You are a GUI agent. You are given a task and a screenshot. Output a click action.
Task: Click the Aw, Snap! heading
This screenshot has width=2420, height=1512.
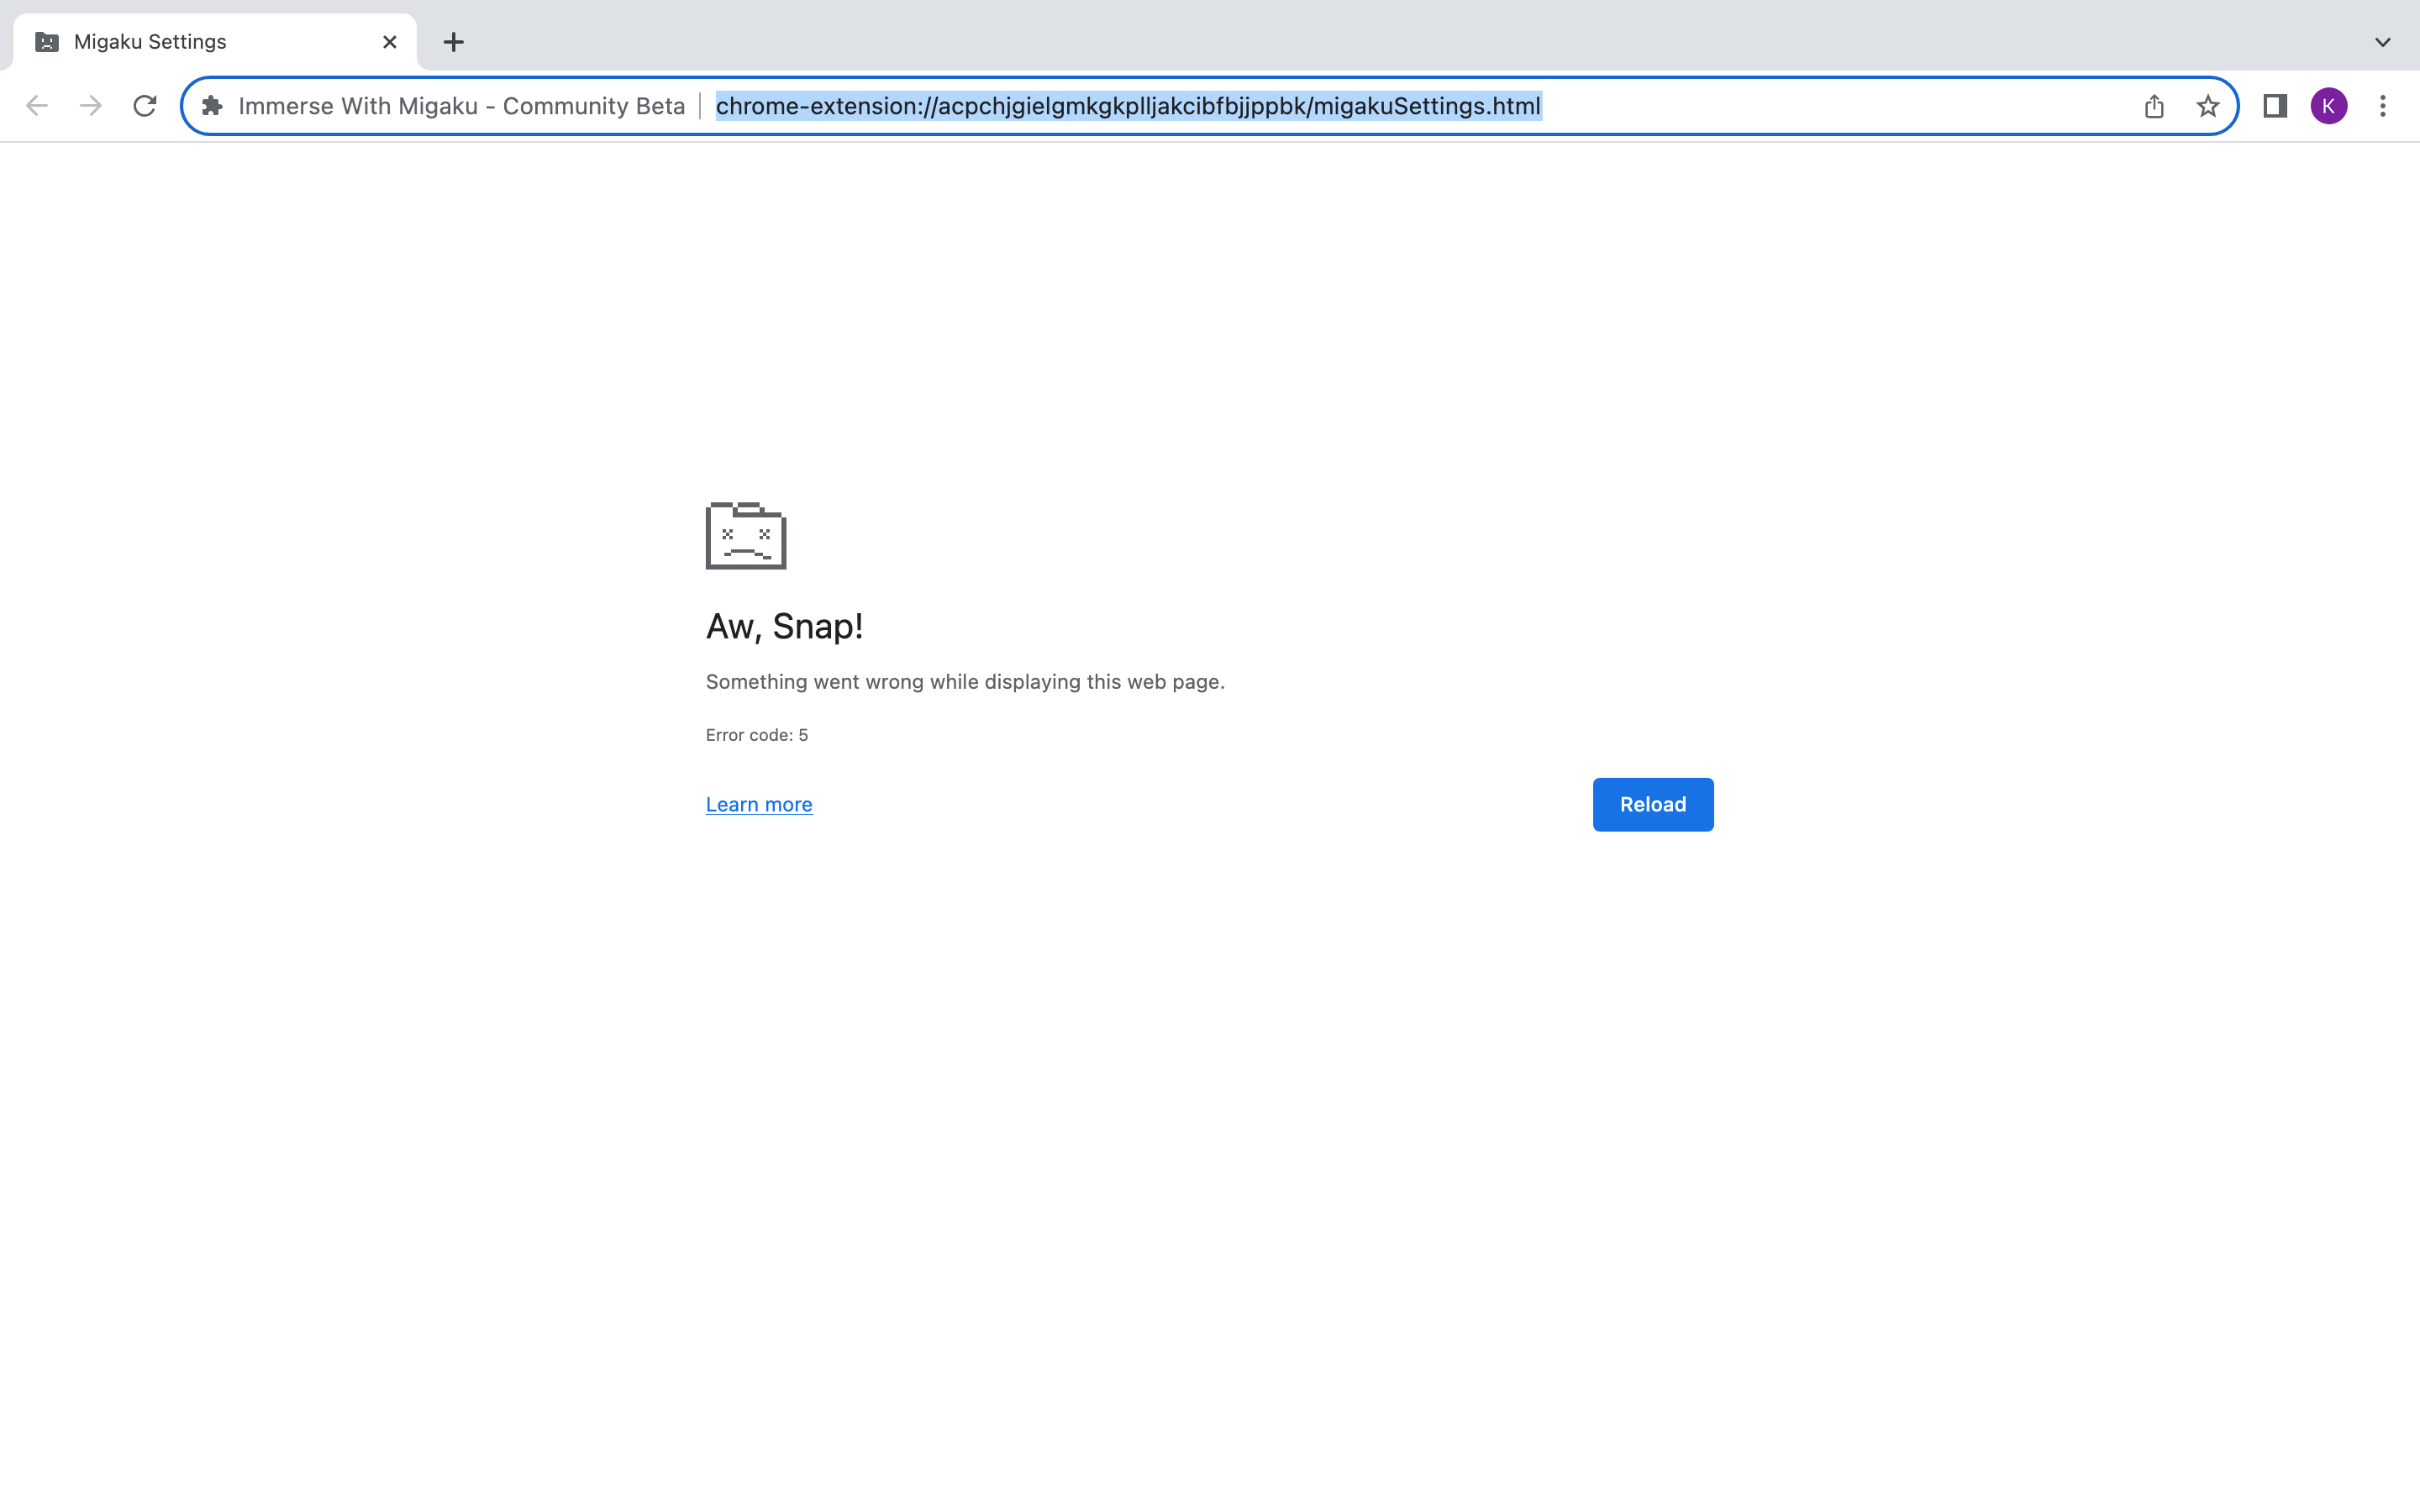pos(784,626)
